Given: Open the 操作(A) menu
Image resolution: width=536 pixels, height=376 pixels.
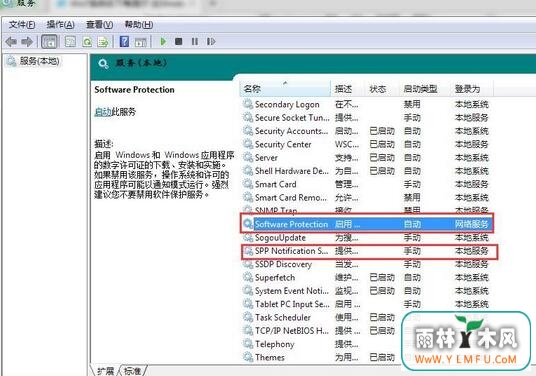Looking at the screenshot, I should click(61, 25).
